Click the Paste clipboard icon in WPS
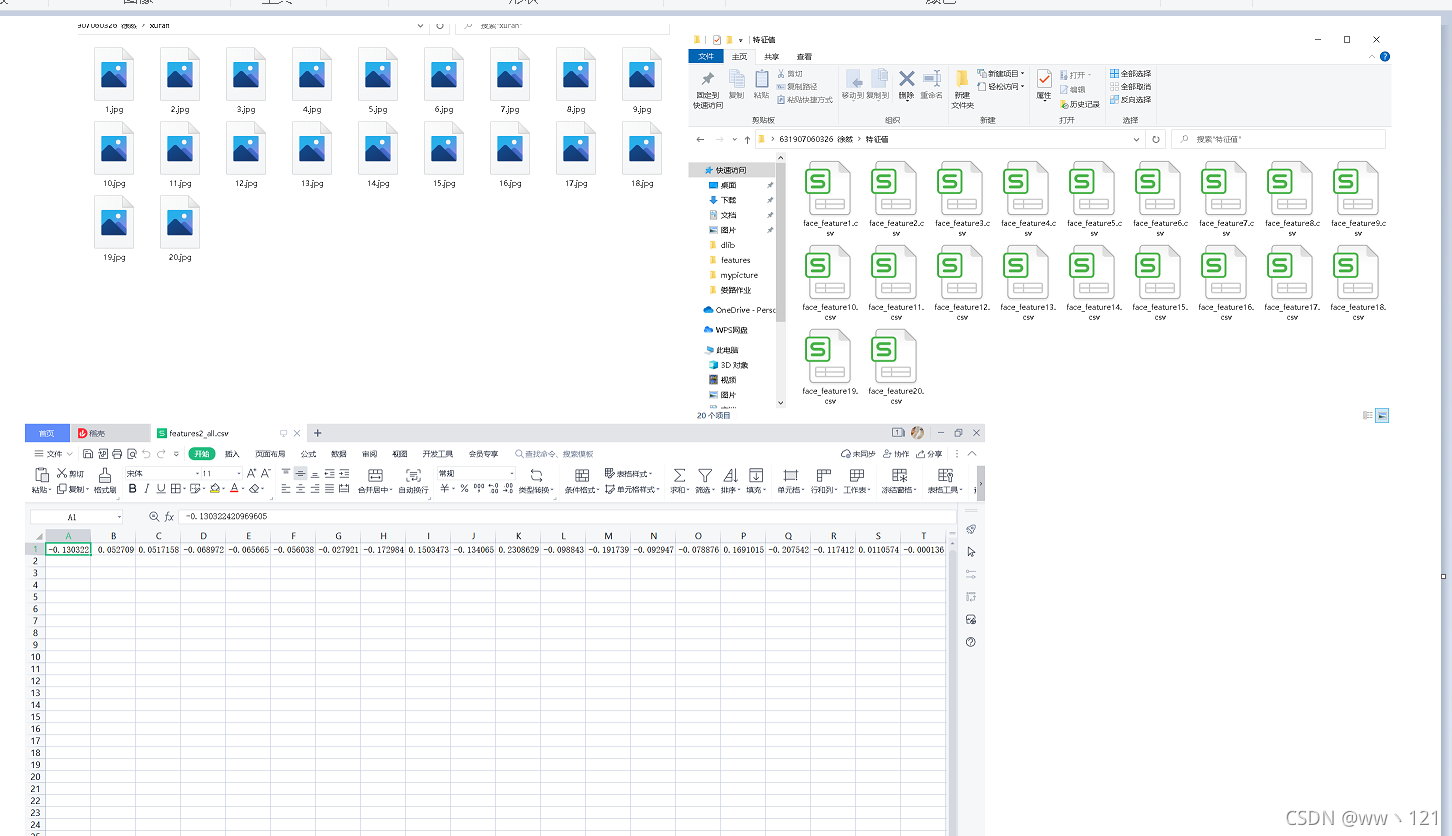This screenshot has height=836, width=1452. pyautogui.click(x=41, y=475)
